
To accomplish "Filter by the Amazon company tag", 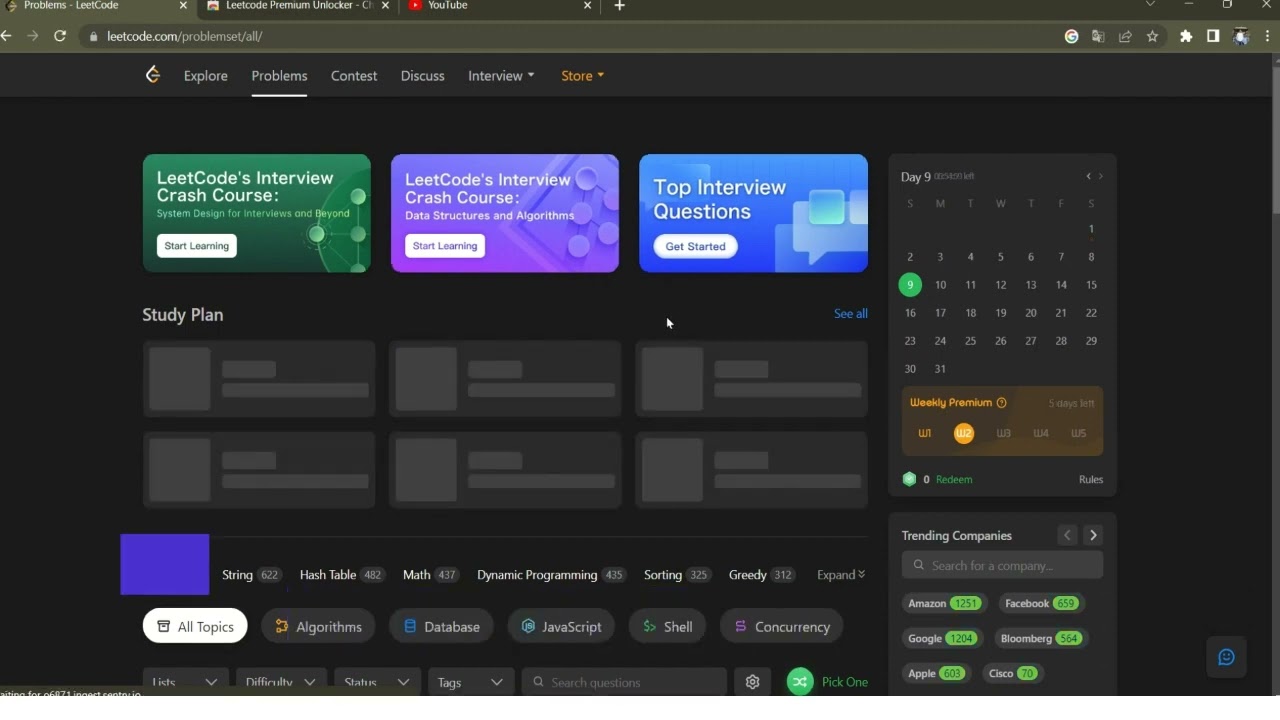I will point(944,603).
